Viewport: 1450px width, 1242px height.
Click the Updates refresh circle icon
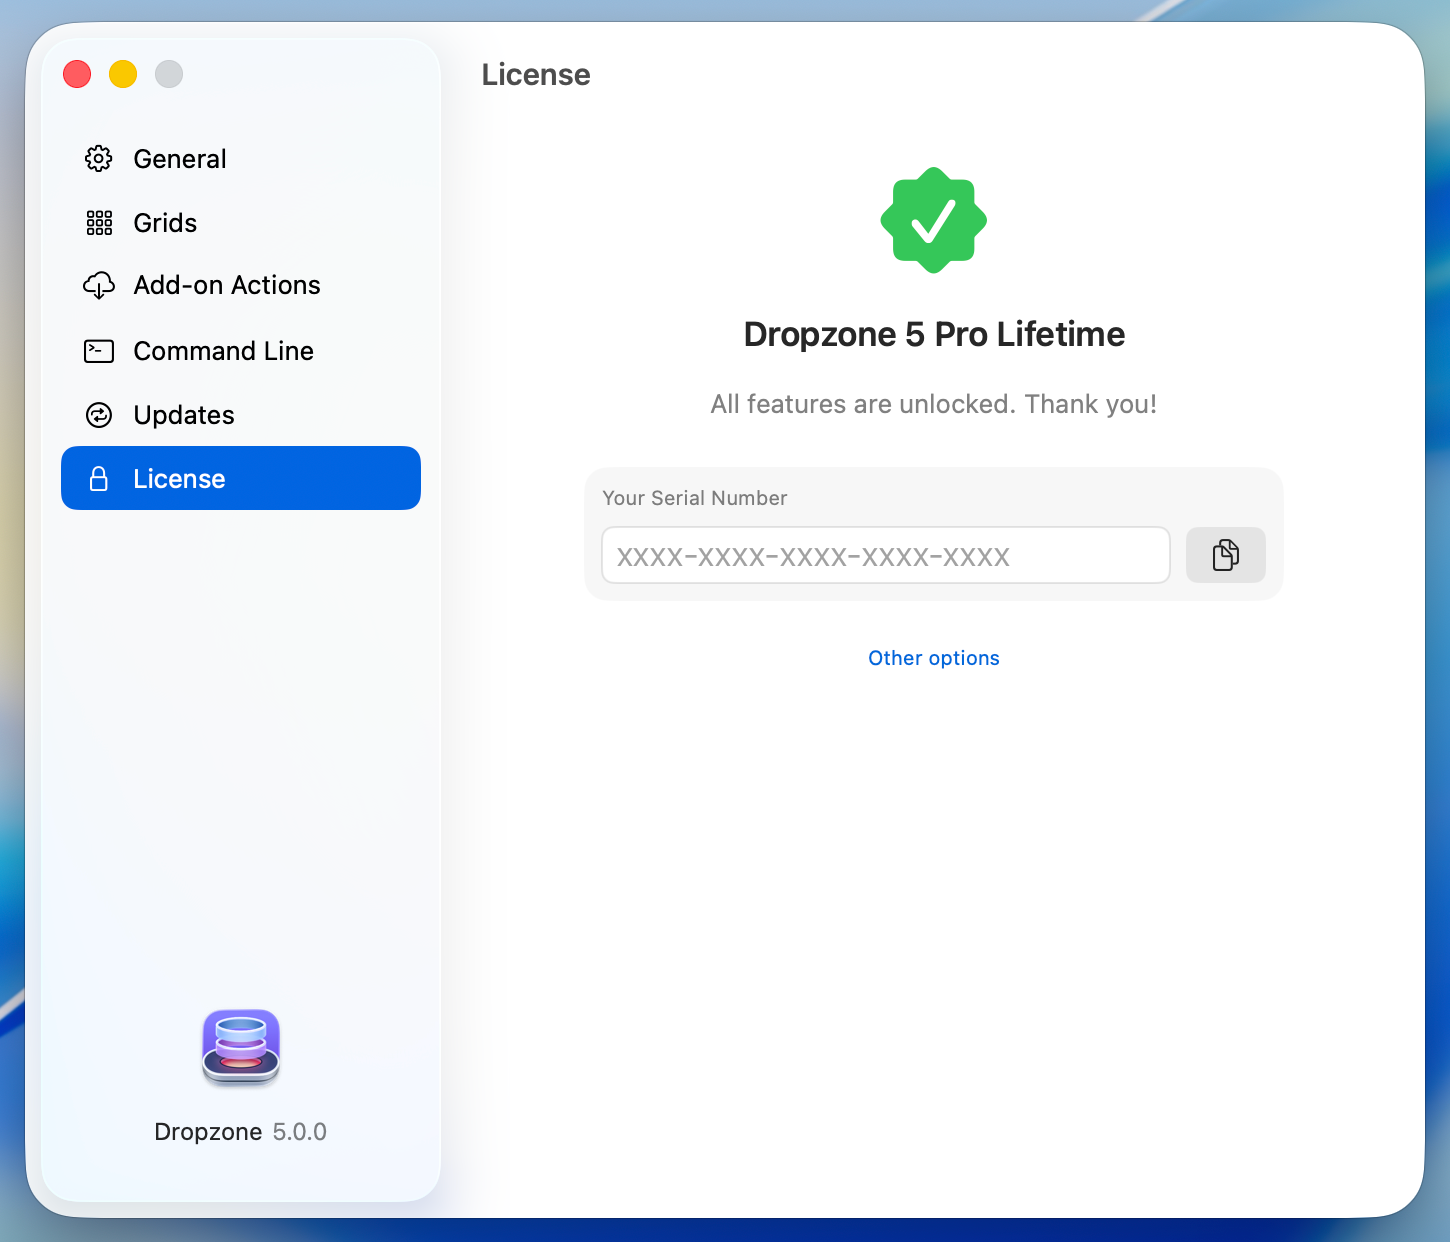pyautogui.click(x=99, y=415)
